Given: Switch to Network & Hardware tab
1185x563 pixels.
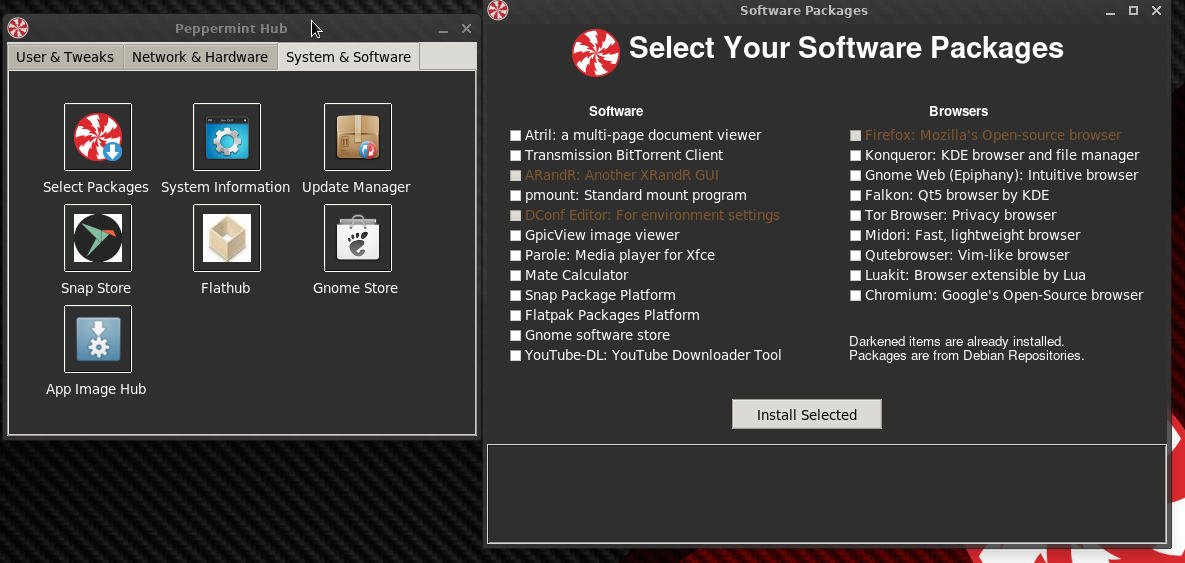Looking at the screenshot, I should tap(200, 57).
